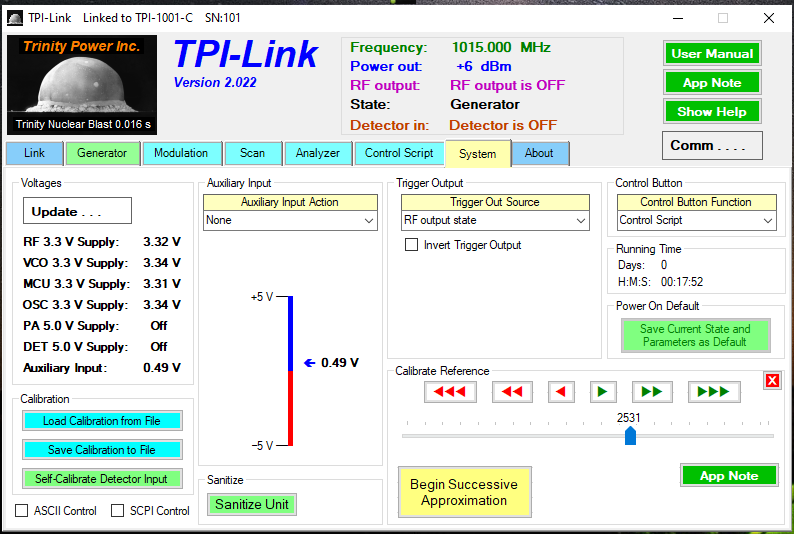Click the Trinity Nuclear Blast image
The height and width of the screenshot is (534, 794).
[x=82, y=85]
